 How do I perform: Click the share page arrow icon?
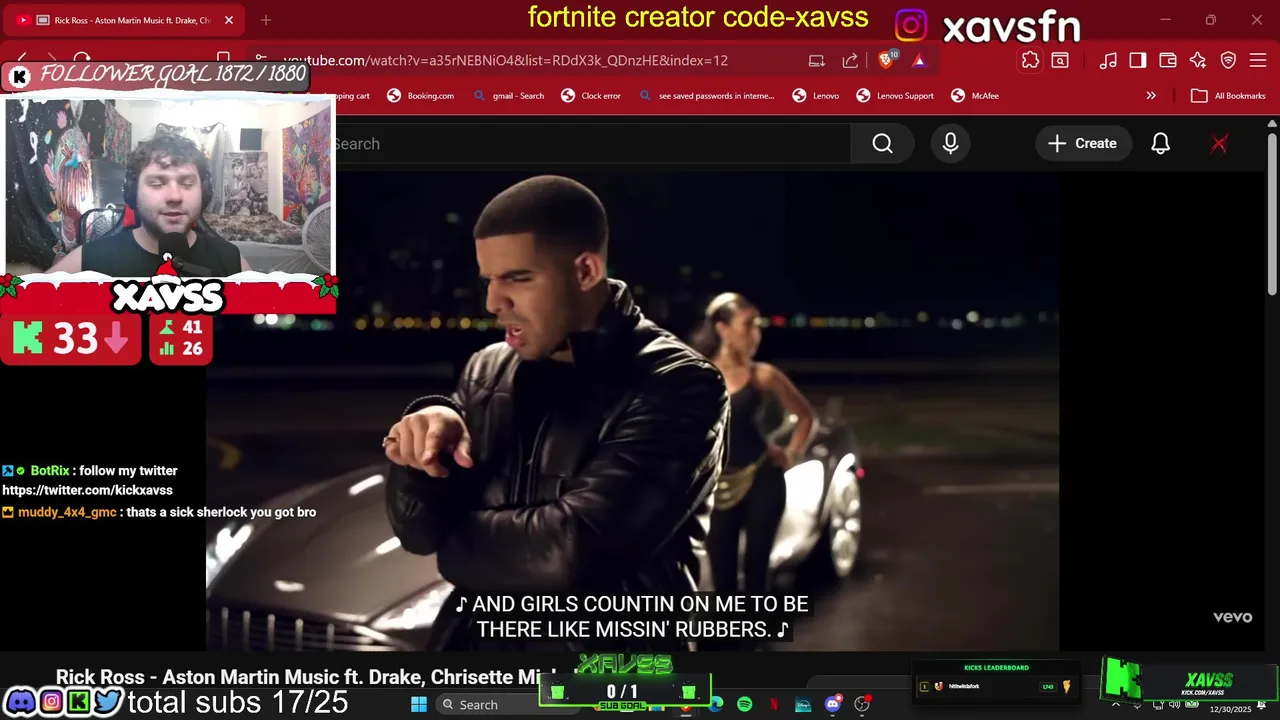pos(850,60)
